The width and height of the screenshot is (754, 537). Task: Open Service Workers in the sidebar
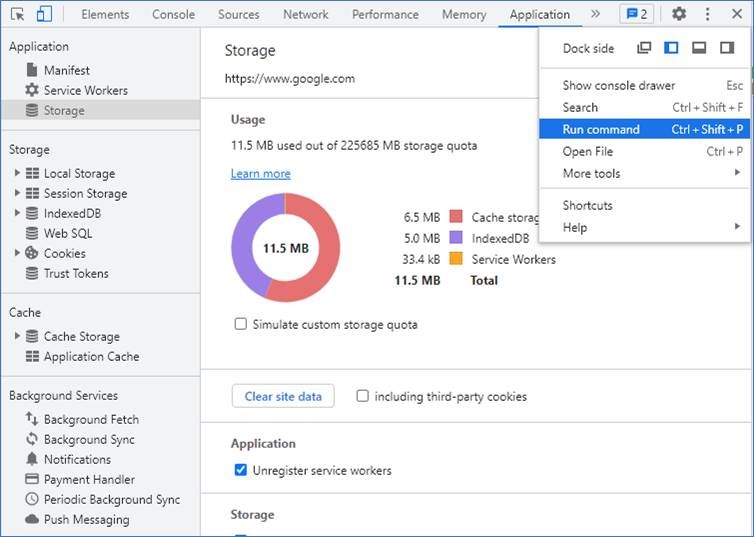pyautogui.click(x=85, y=90)
